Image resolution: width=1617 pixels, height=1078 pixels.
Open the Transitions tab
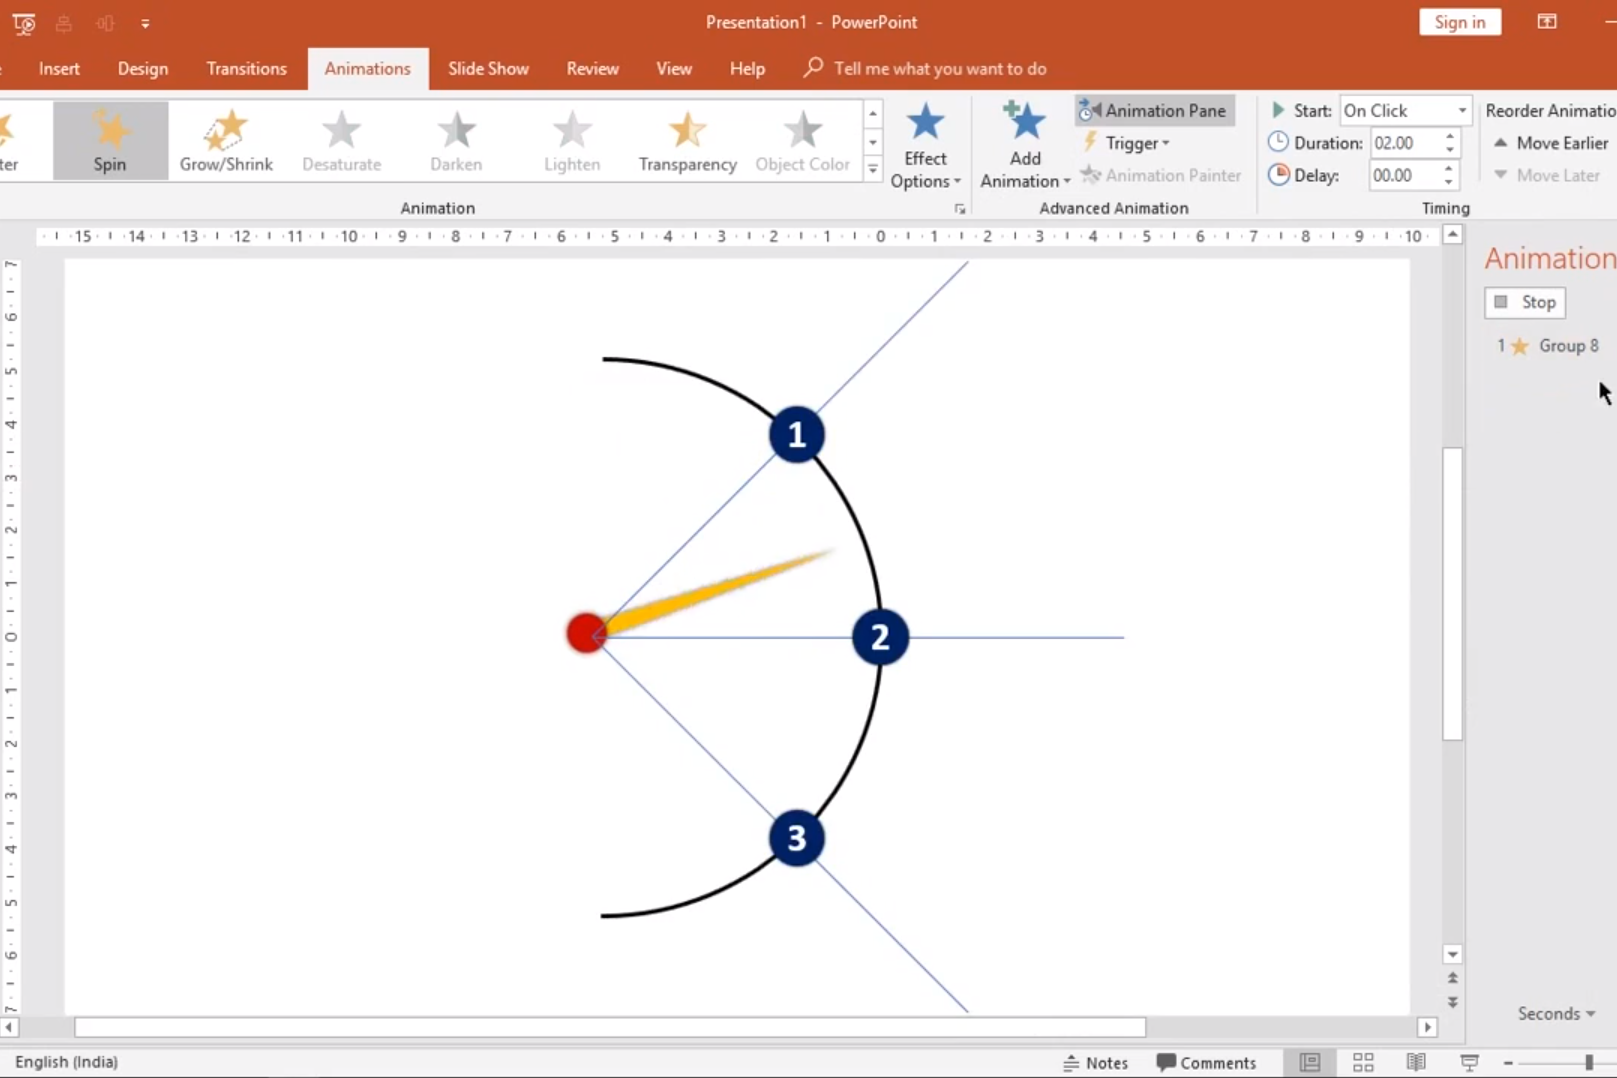246,69
